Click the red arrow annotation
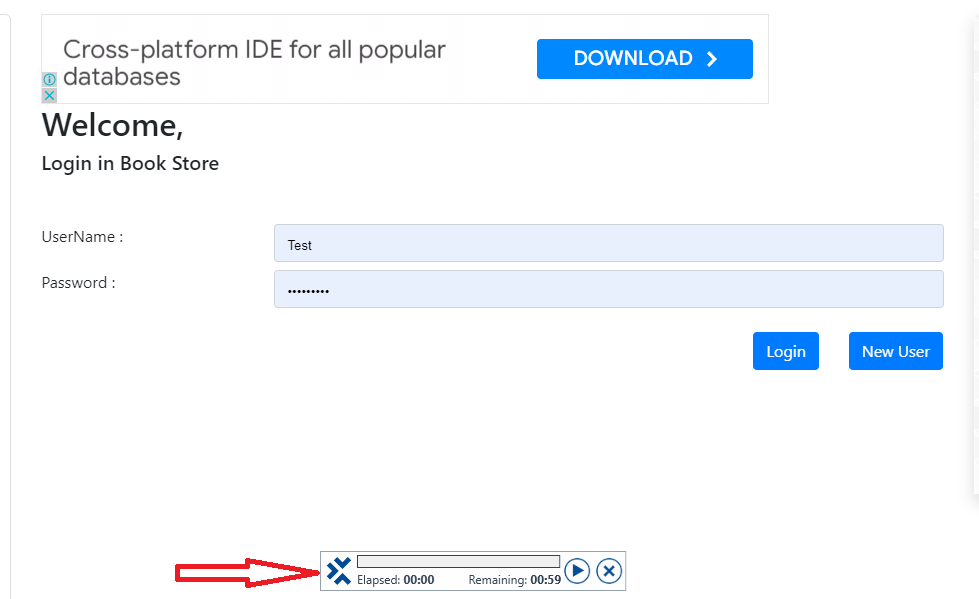The width and height of the screenshot is (979, 599). point(247,572)
